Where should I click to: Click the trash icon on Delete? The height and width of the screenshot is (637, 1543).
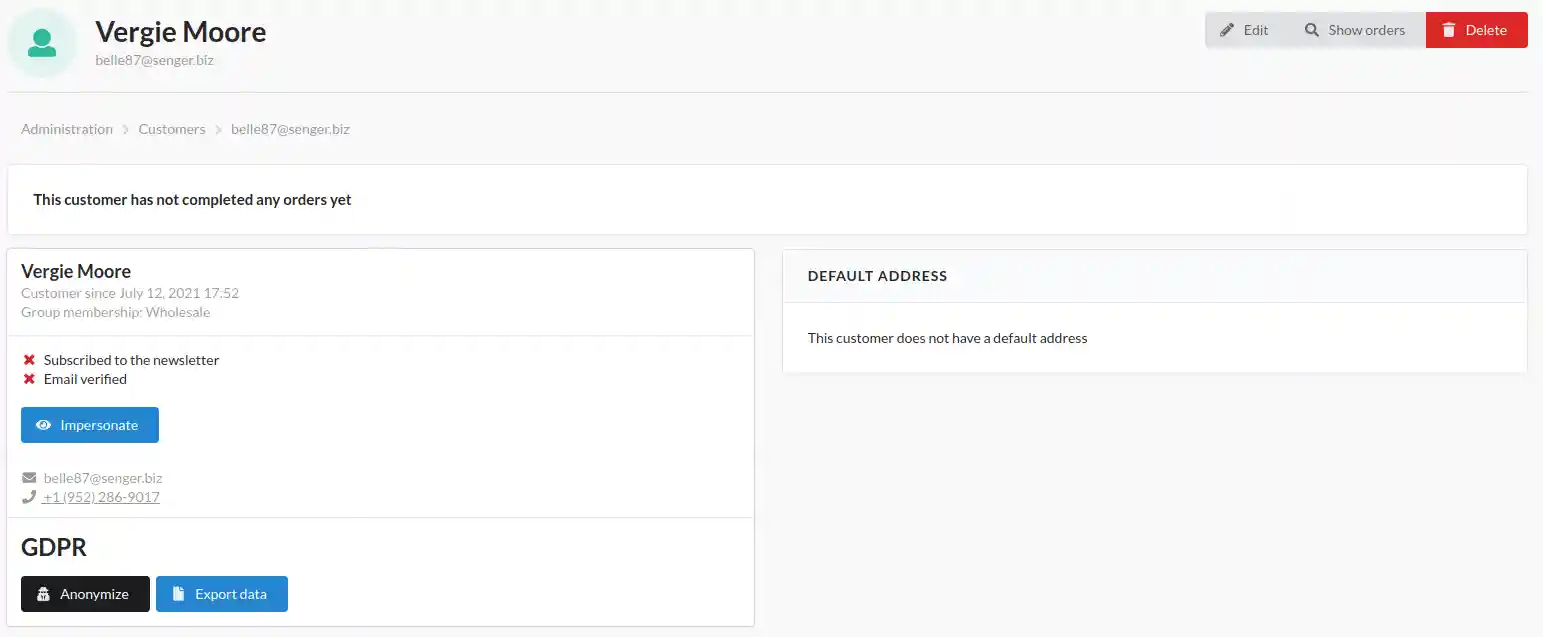[x=1448, y=30]
